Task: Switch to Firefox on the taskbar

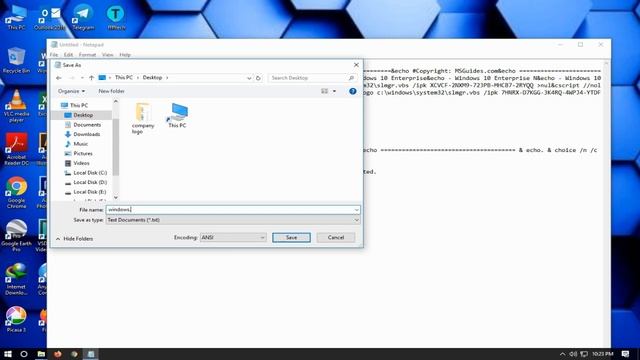Action: (58, 354)
